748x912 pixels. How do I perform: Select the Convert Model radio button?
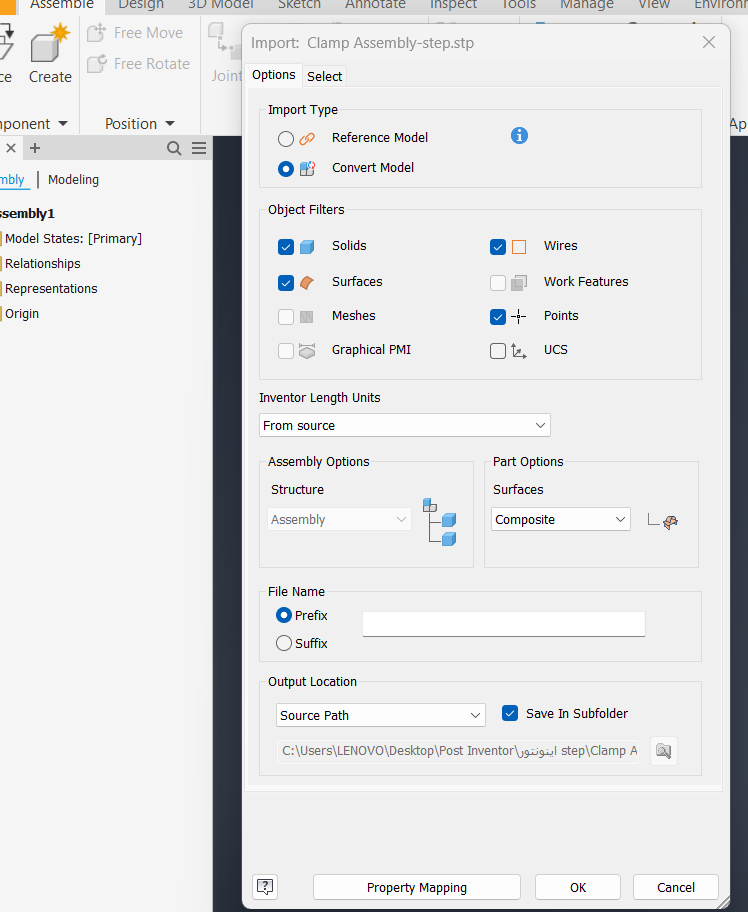(286, 169)
